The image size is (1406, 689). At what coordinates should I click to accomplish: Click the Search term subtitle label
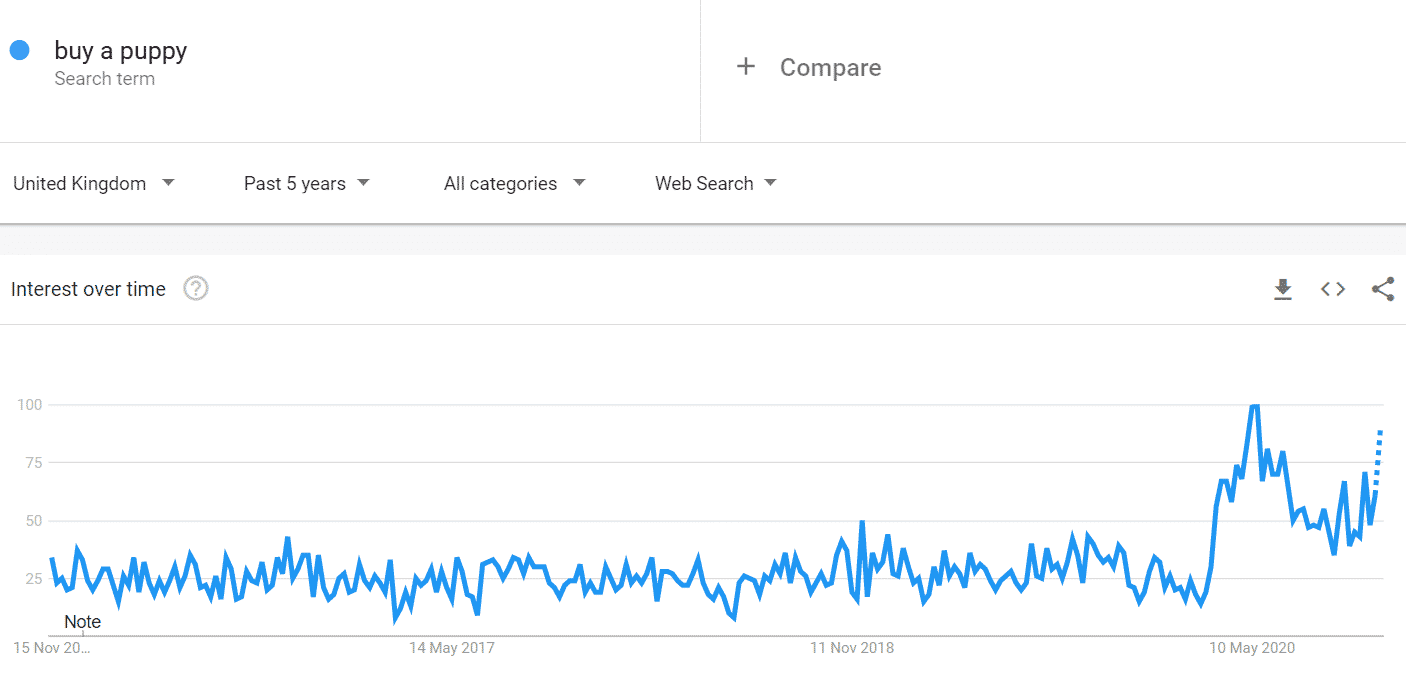[x=105, y=79]
